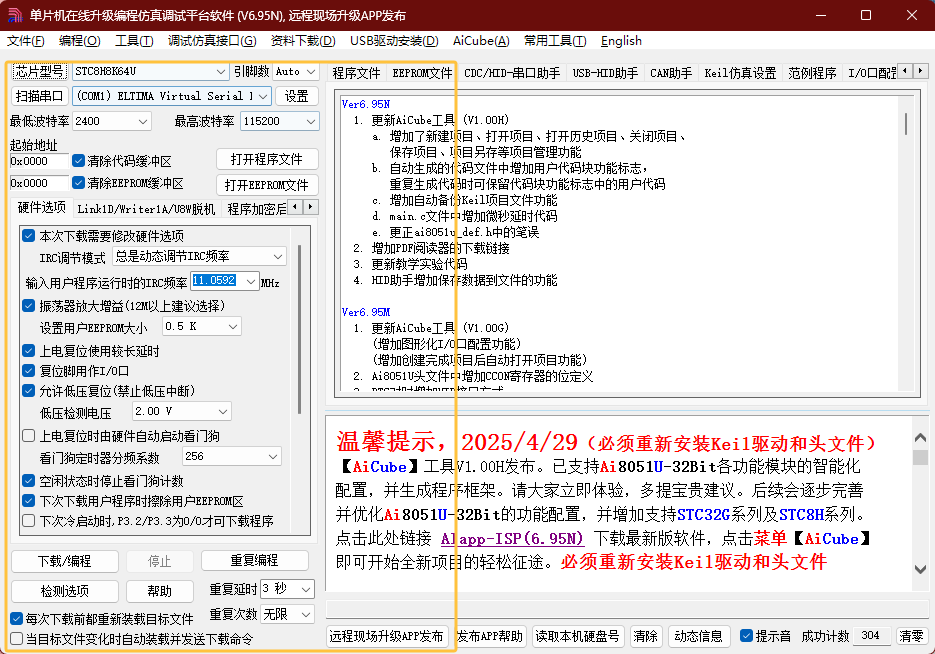Switch to Link1D/Writer1A/U8W脱机 tab
The width and height of the screenshot is (935, 654).
(x=146, y=209)
